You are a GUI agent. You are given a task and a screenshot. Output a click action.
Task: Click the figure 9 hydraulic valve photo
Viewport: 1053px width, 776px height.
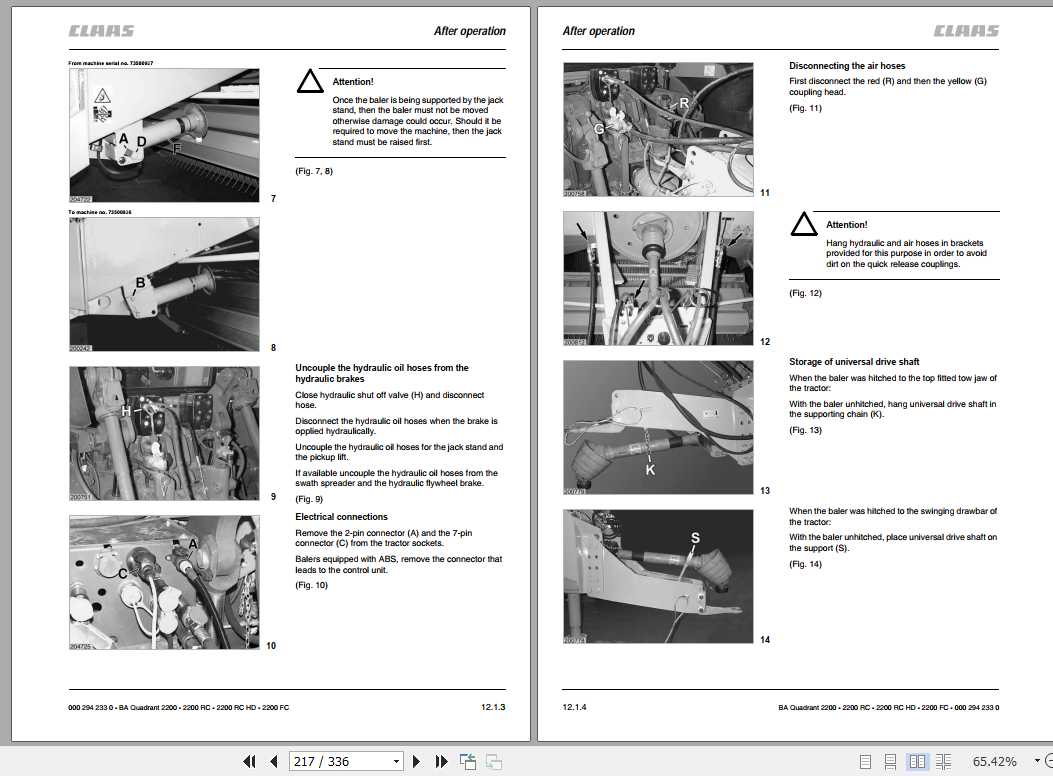click(x=165, y=433)
